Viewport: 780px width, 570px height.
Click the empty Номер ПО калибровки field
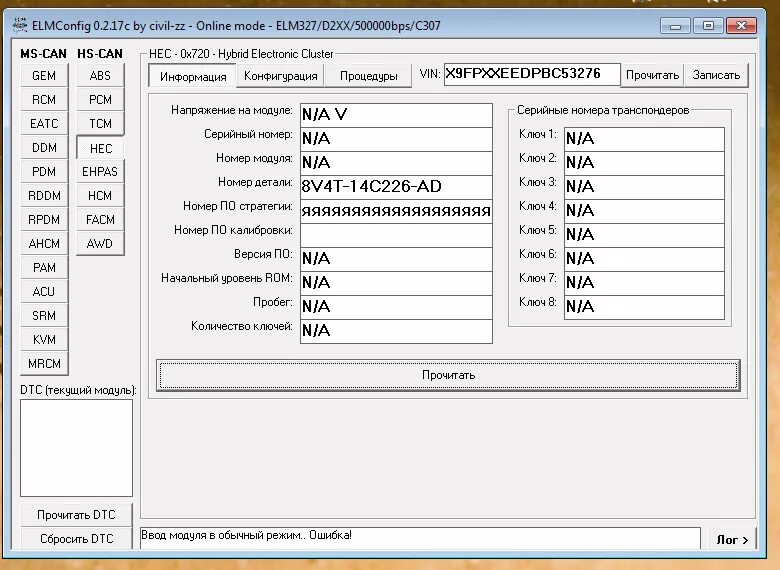point(396,235)
